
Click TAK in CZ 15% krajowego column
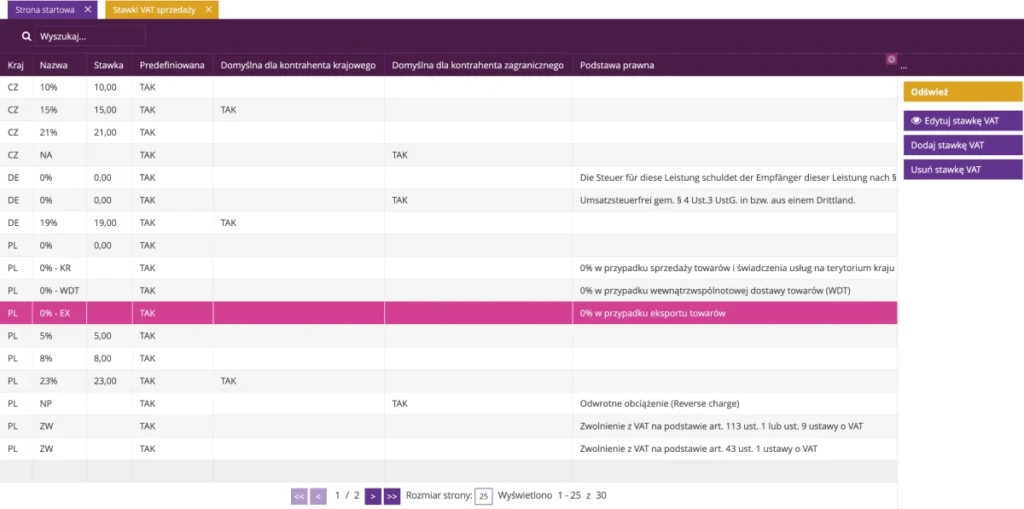(229, 110)
